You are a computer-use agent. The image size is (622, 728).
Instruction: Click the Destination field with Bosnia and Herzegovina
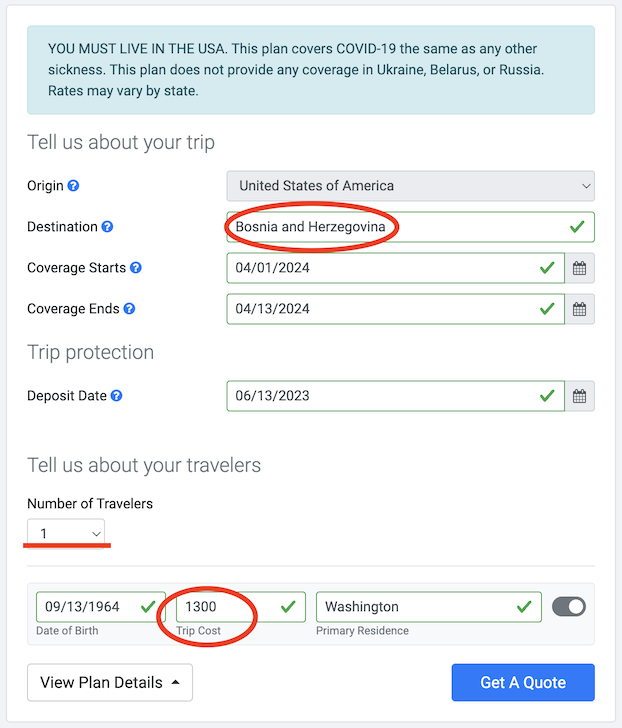[x=410, y=227]
